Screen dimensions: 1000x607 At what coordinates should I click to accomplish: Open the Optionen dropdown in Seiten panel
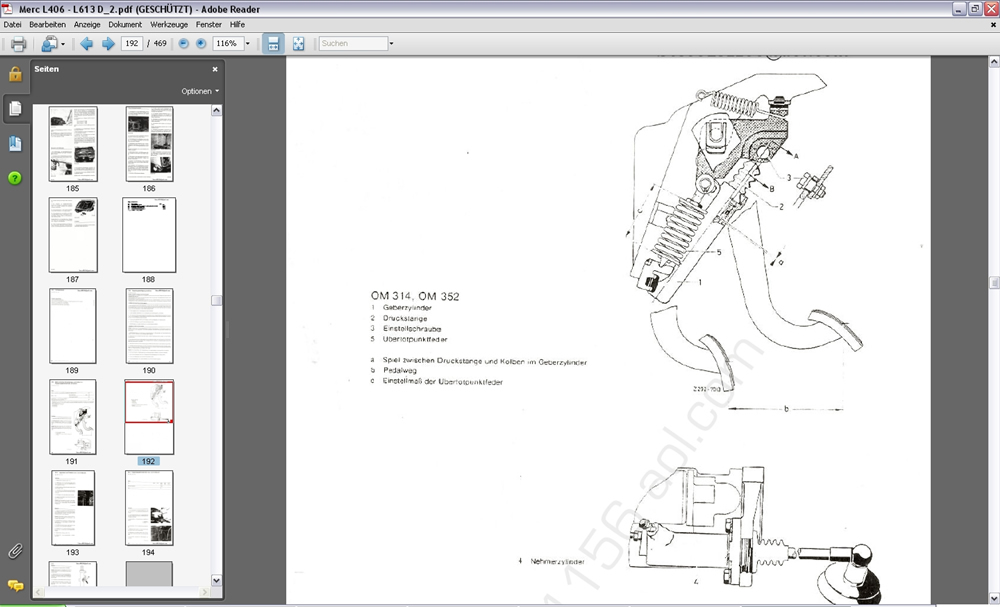[200, 91]
